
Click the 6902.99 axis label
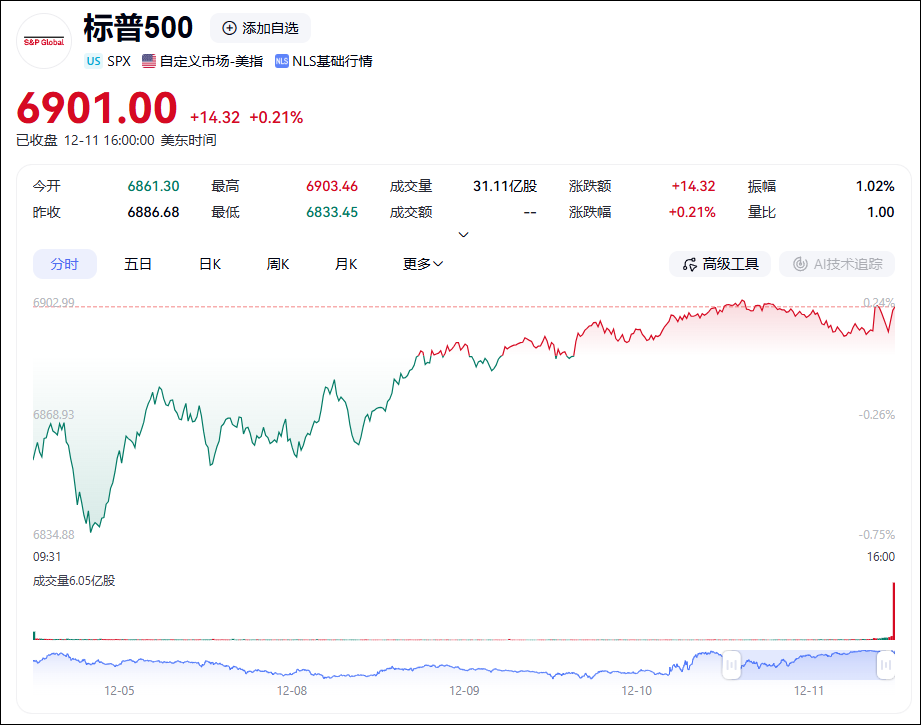[x=53, y=303]
